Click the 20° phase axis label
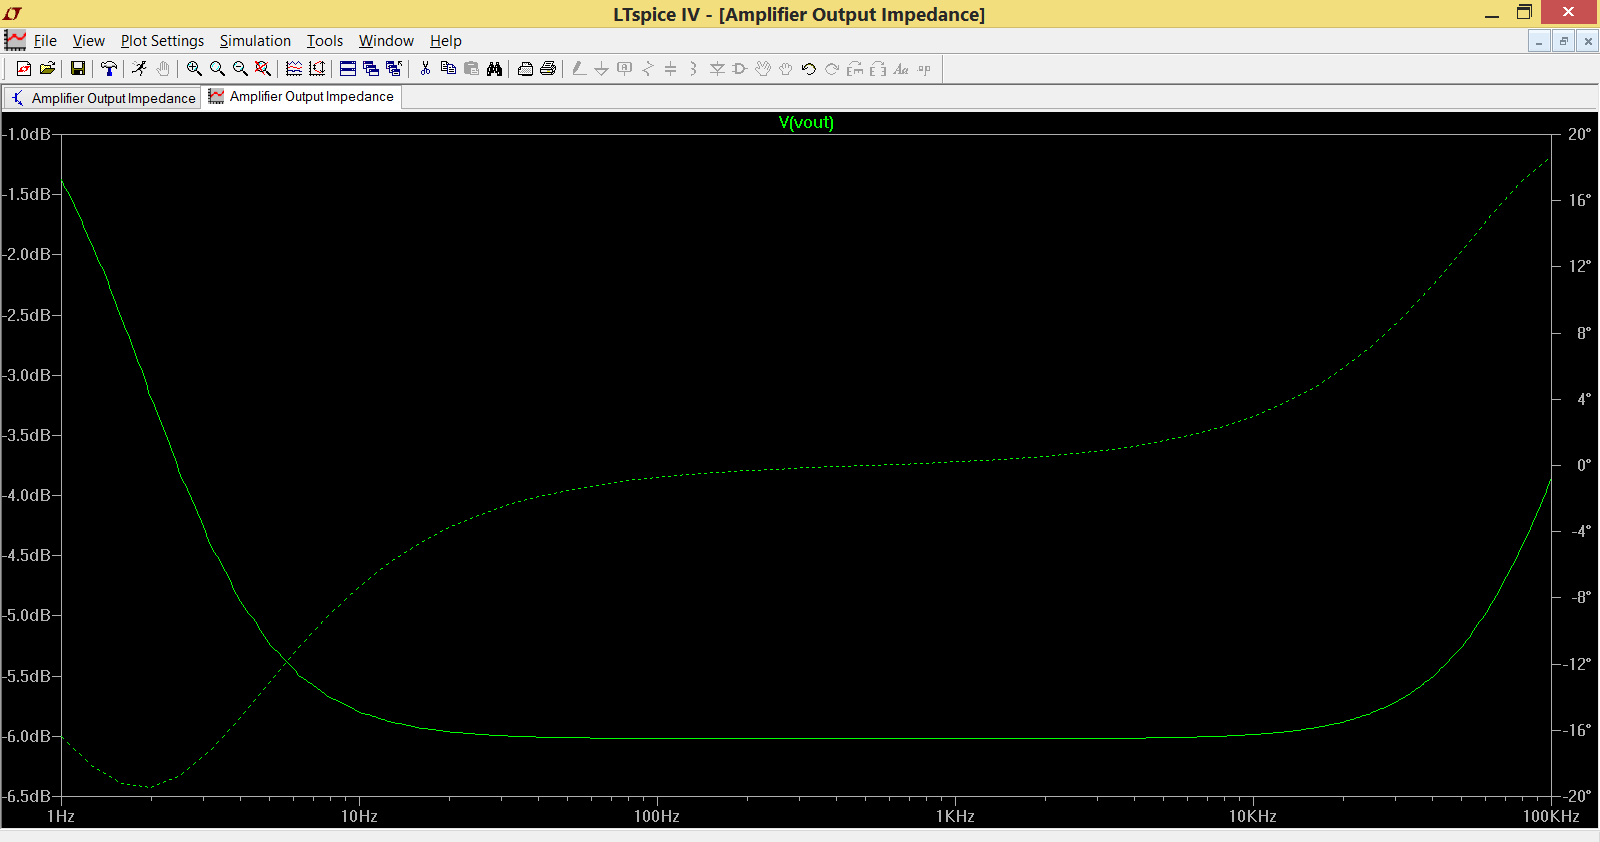This screenshot has width=1600, height=842. click(x=1579, y=134)
